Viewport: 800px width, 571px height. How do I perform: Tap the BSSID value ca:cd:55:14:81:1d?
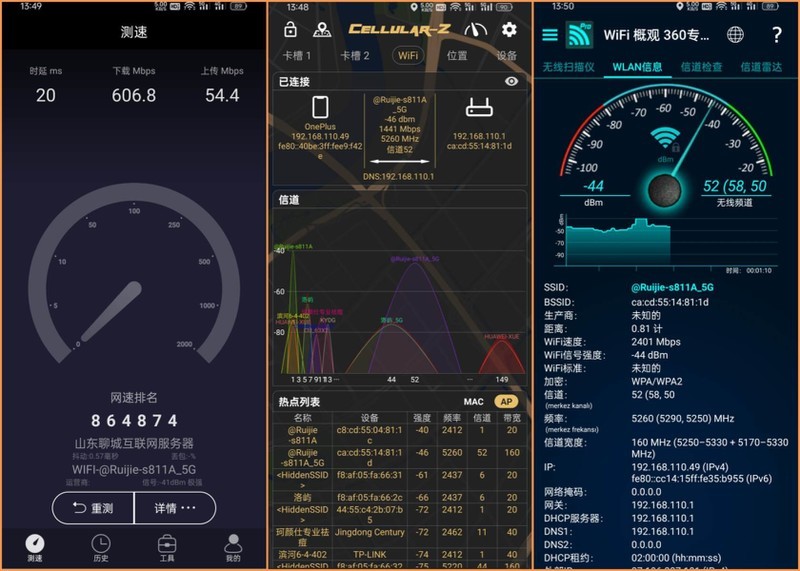[x=669, y=302]
